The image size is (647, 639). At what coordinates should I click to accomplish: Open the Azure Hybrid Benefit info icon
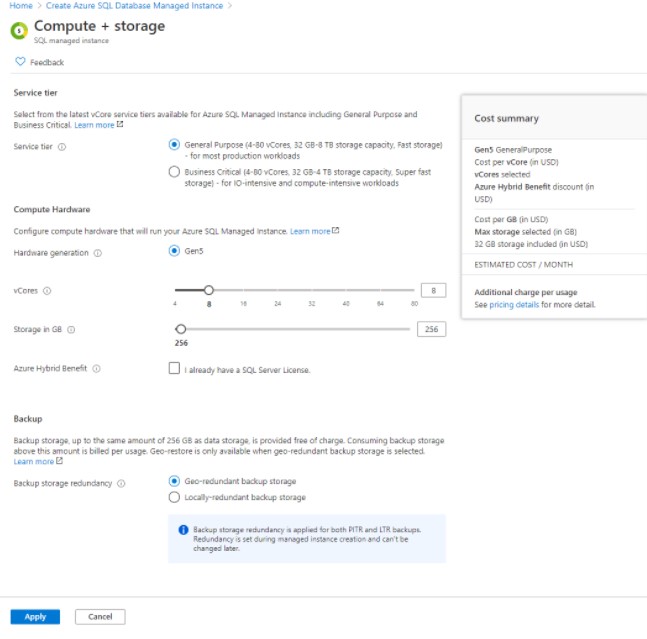[96, 368]
